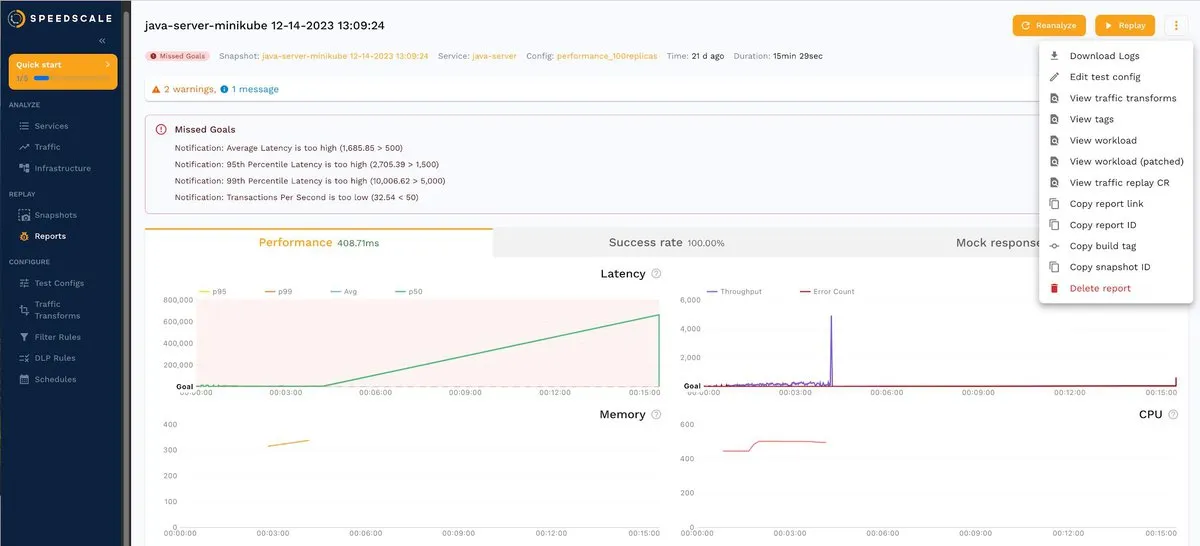
Task: Click the Copy build tag icon
Action: coord(1054,246)
